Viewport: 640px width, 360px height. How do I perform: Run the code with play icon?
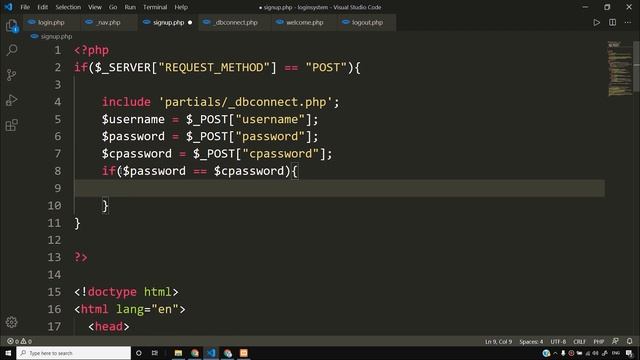(596, 22)
